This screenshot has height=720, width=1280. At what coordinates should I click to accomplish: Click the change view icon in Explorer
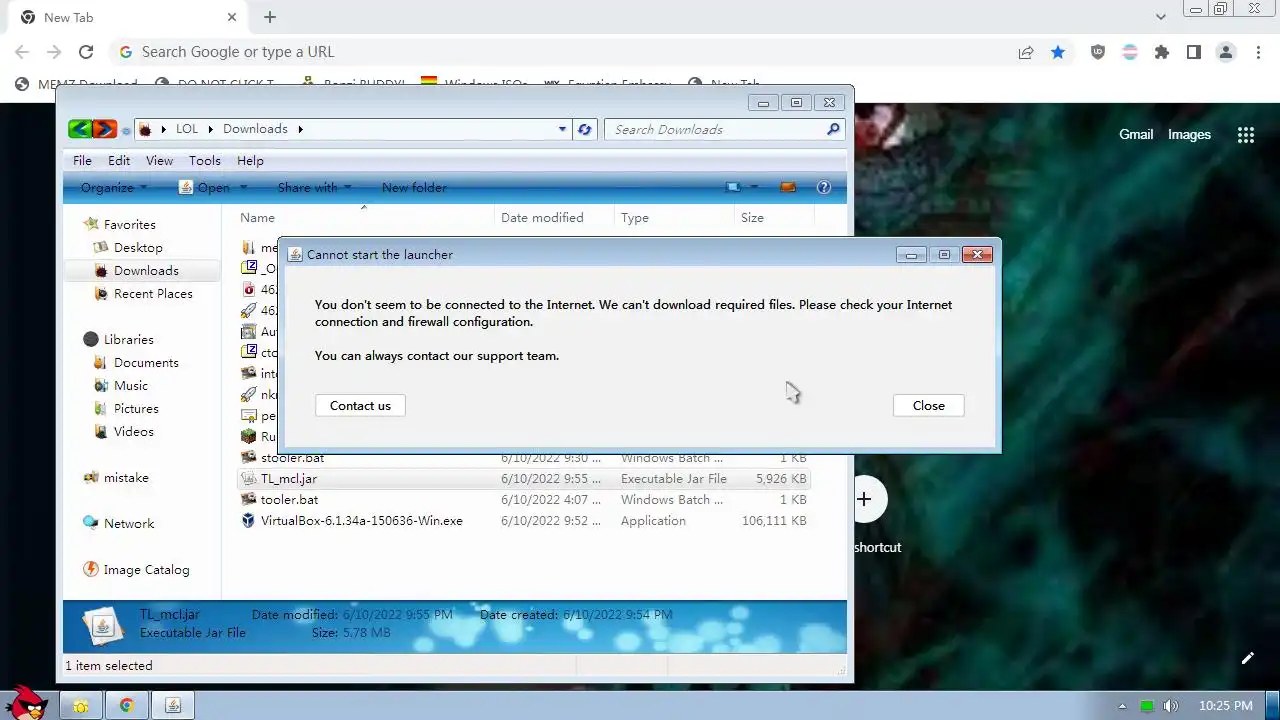[x=733, y=187]
